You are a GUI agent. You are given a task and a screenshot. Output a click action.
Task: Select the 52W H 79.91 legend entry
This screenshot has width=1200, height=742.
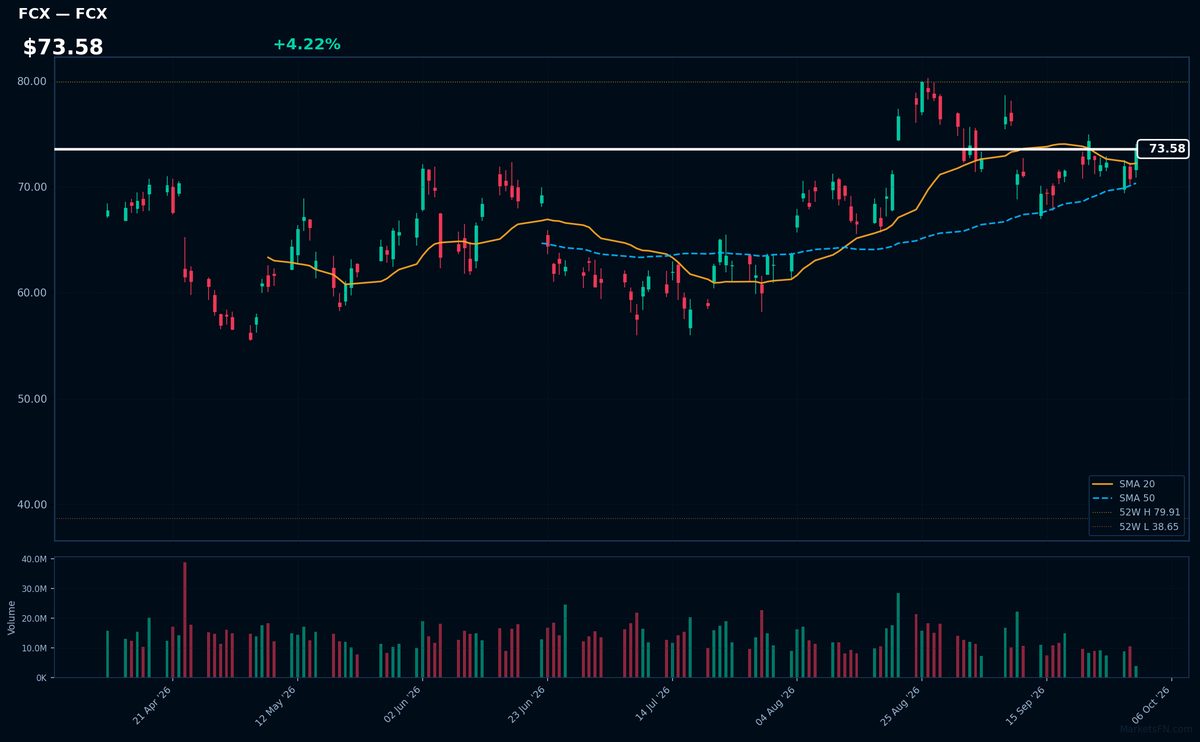point(1138,512)
